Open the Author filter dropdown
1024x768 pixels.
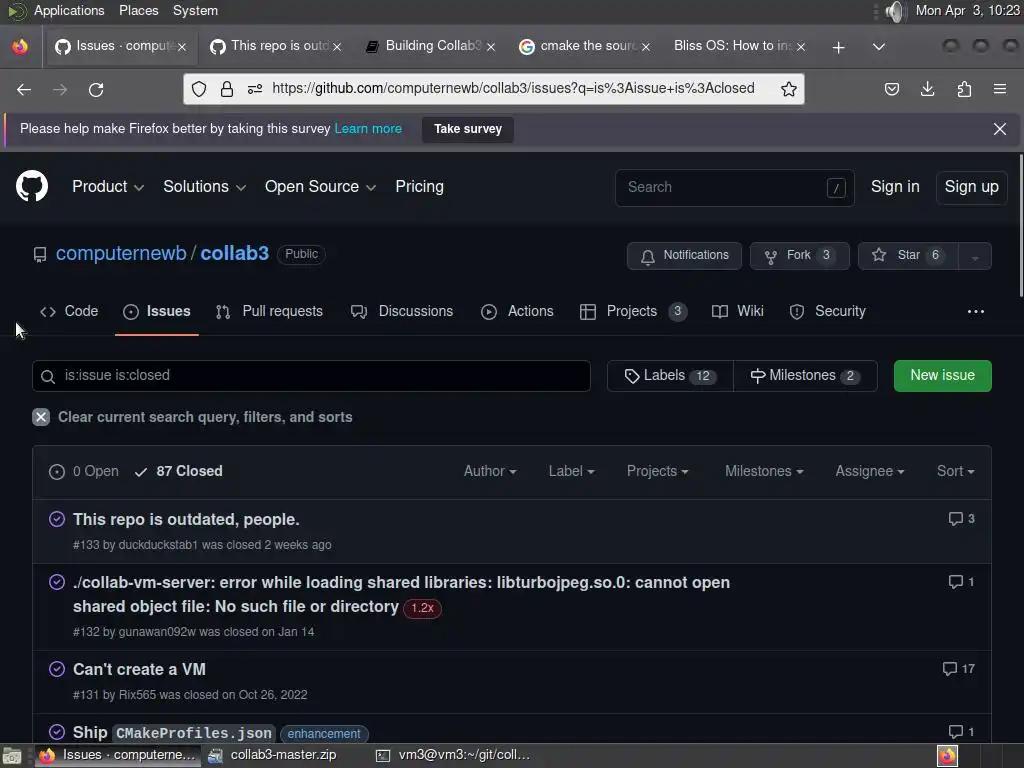(490, 472)
